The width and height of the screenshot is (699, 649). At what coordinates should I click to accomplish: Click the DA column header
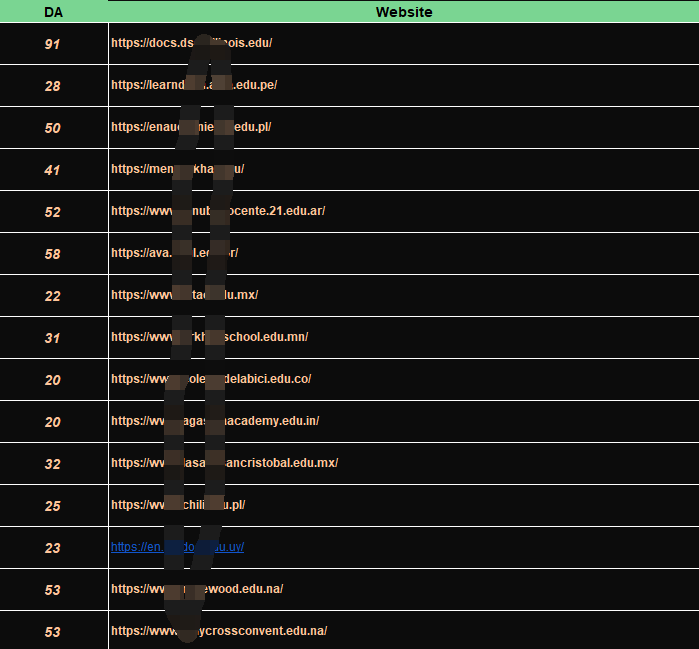[53, 12]
